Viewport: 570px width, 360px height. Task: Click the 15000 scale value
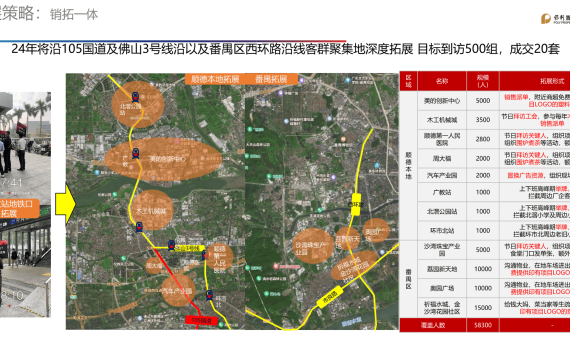[x=483, y=308]
